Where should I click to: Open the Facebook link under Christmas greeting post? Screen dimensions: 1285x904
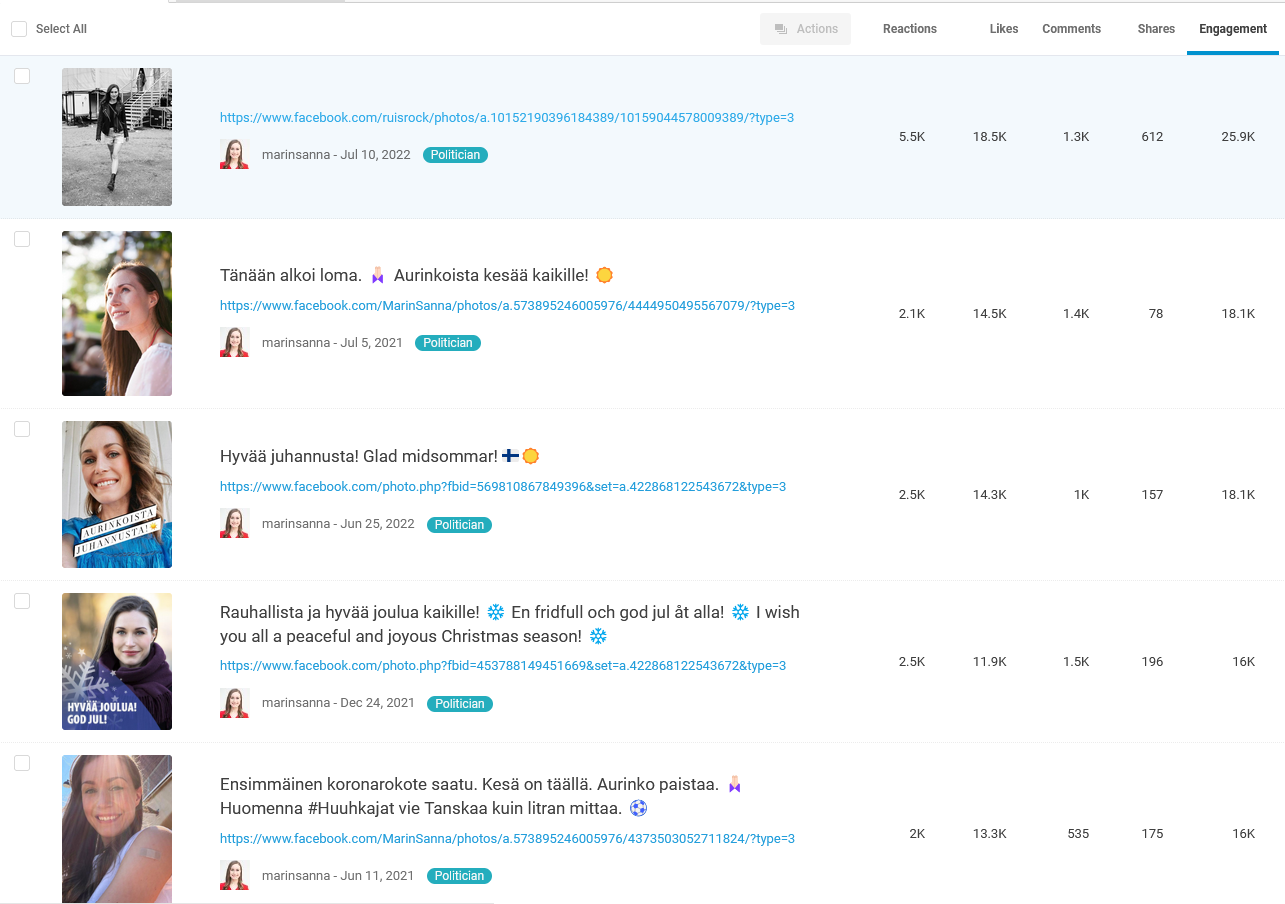[x=502, y=666]
